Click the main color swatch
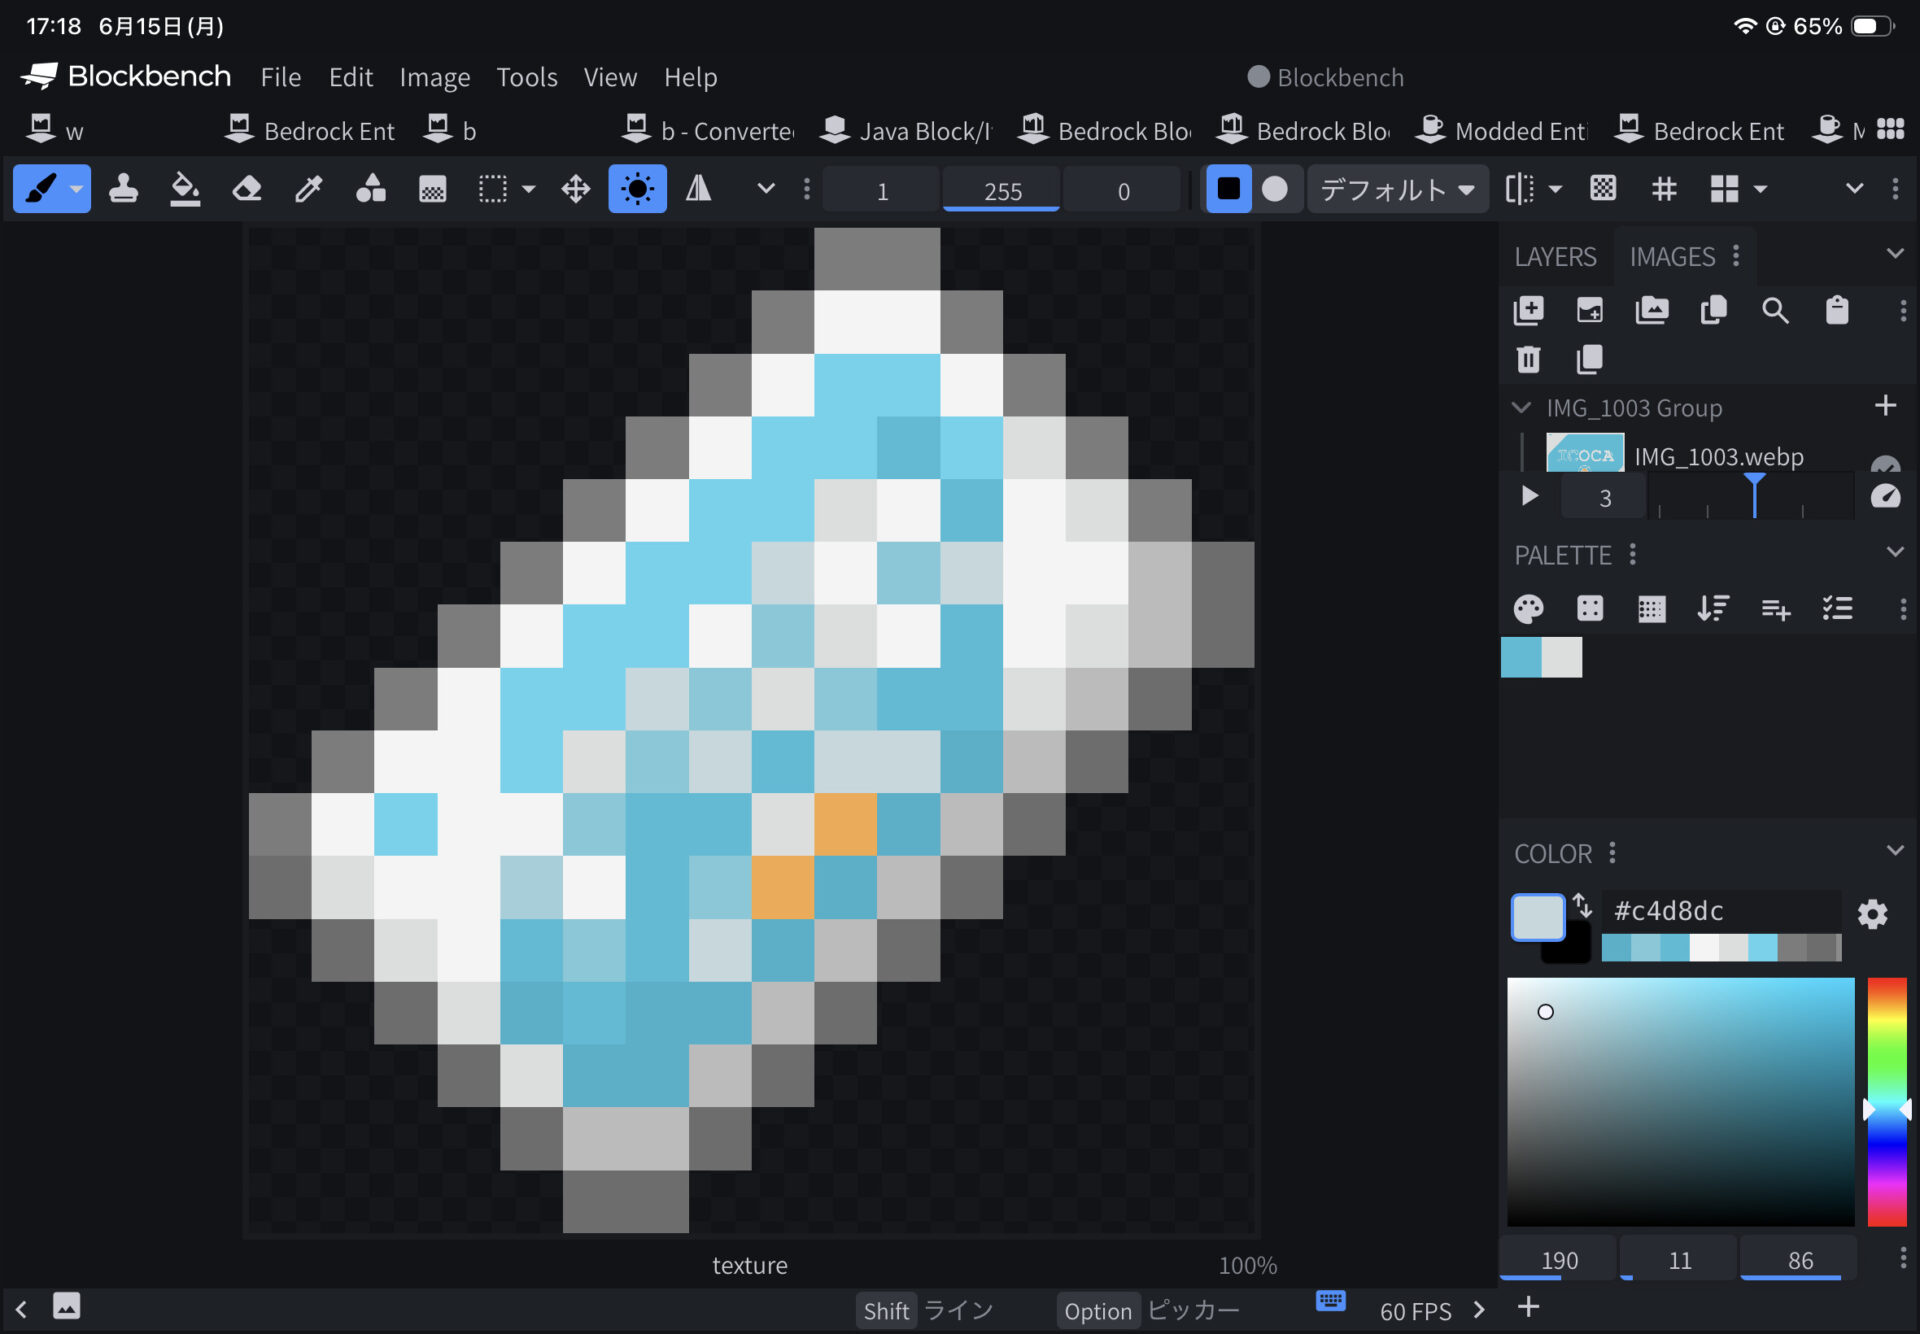The height and width of the screenshot is (1334, 1920). (x=1538, y=917)
